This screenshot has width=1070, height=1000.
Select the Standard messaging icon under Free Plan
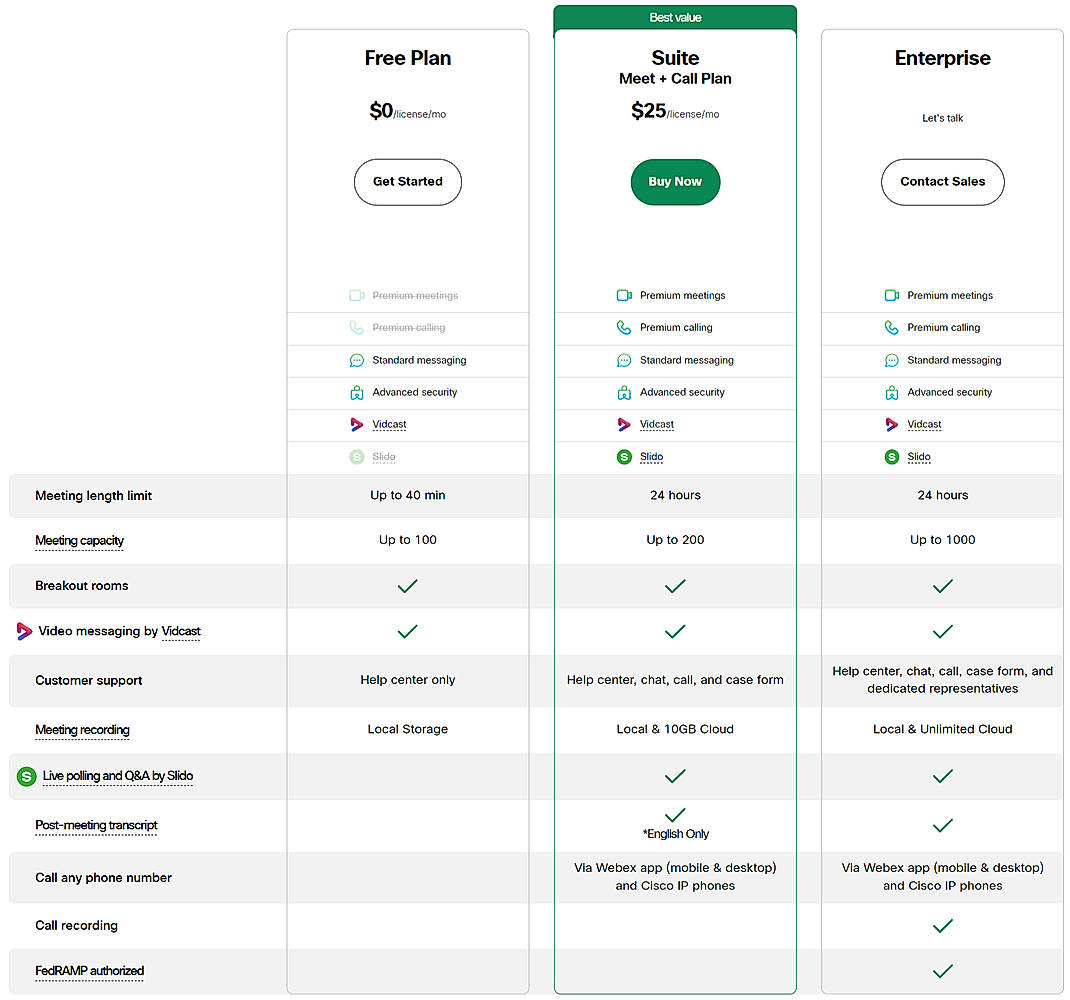click(357, 360)
